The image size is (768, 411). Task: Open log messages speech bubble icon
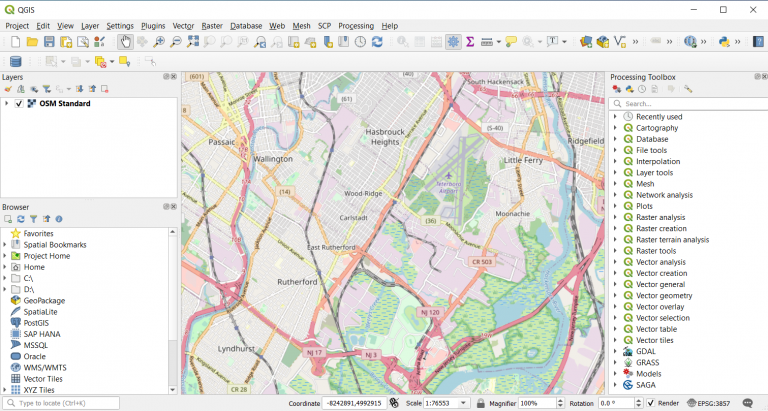tap(747, 403)
